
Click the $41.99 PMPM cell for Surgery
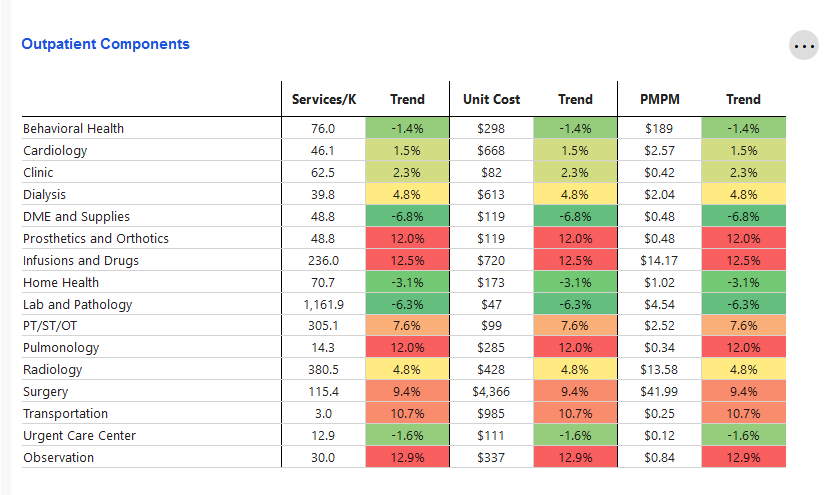click(x=659, y=392)
